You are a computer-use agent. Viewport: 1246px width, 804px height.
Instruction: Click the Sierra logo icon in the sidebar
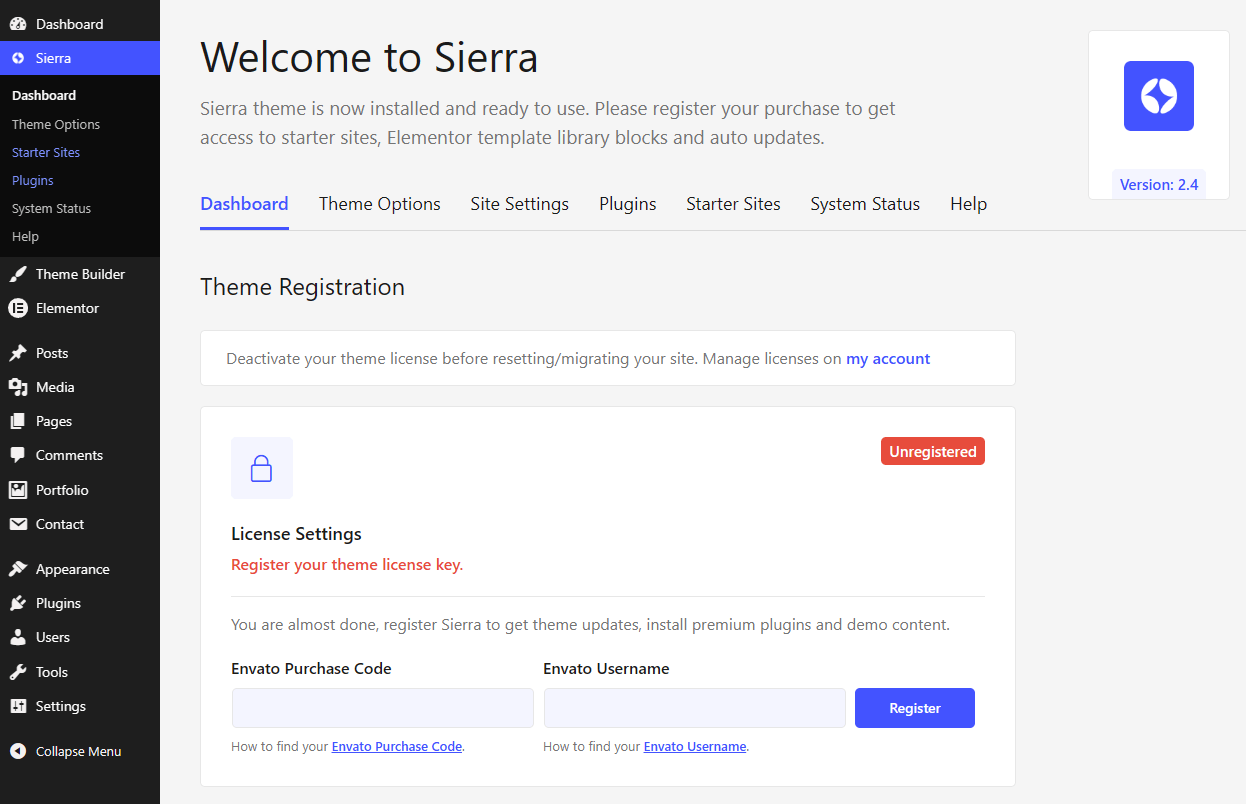tap(18, 58)
